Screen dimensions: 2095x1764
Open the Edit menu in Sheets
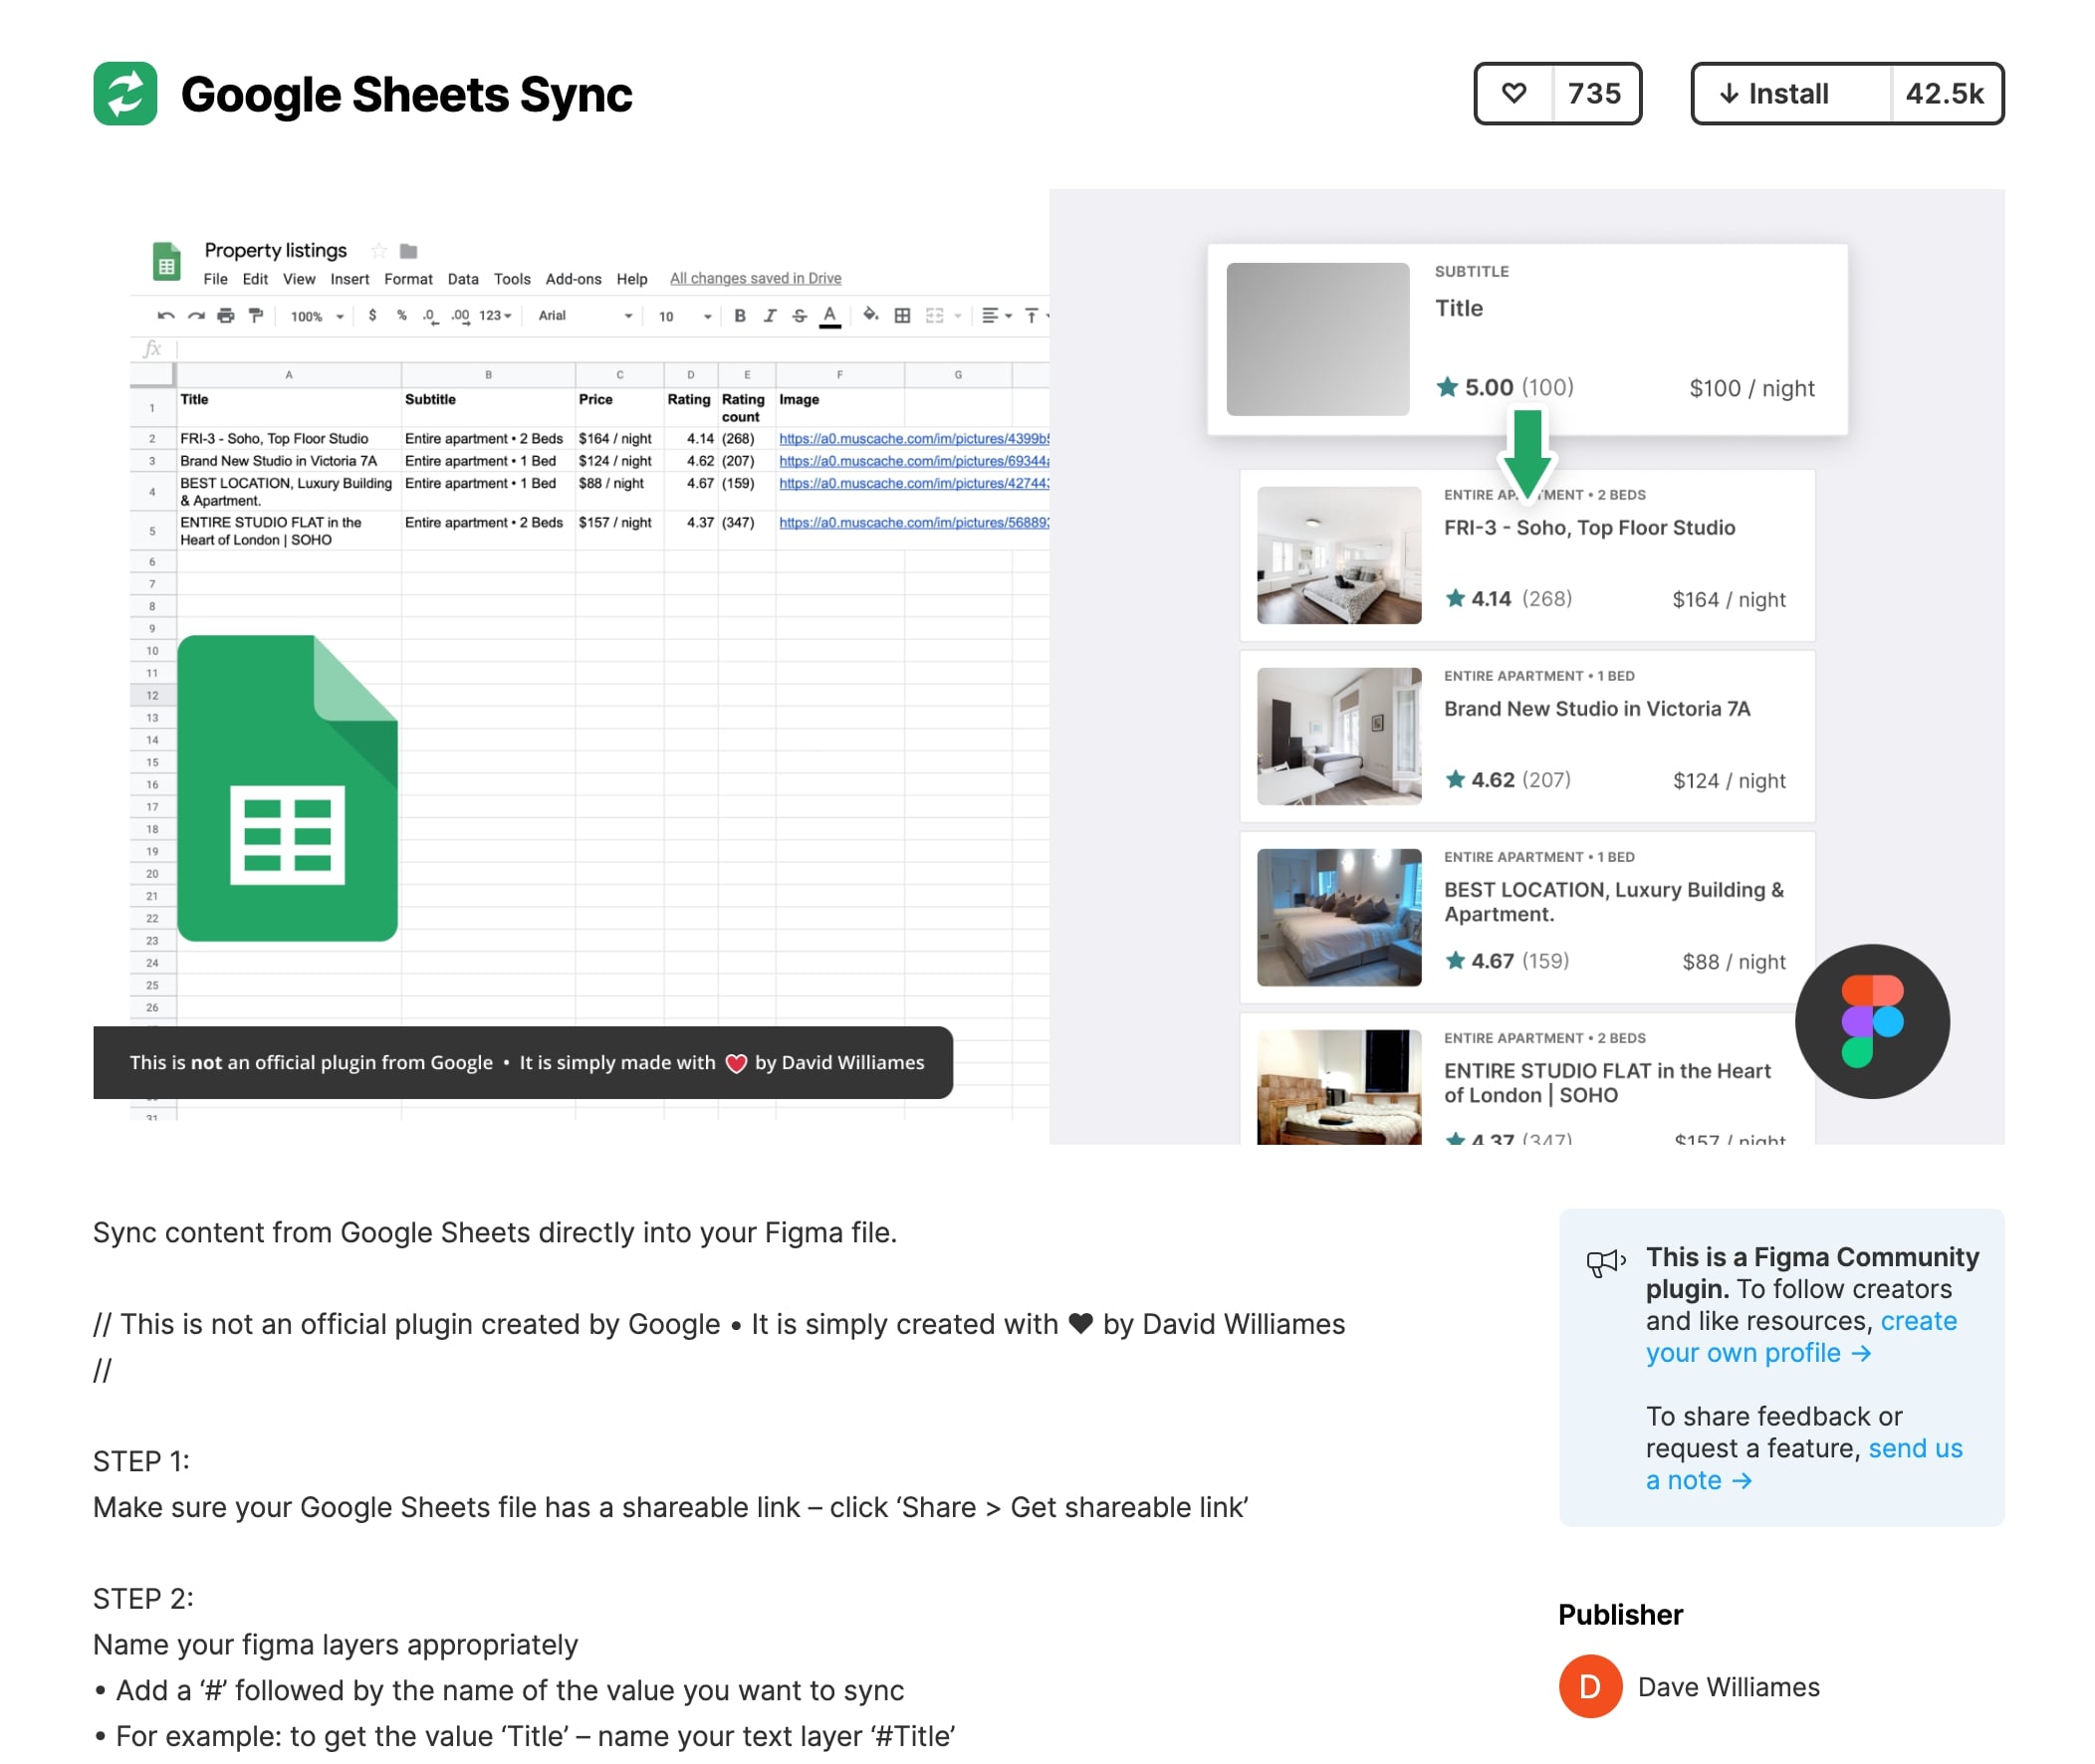tap(255, 279)
